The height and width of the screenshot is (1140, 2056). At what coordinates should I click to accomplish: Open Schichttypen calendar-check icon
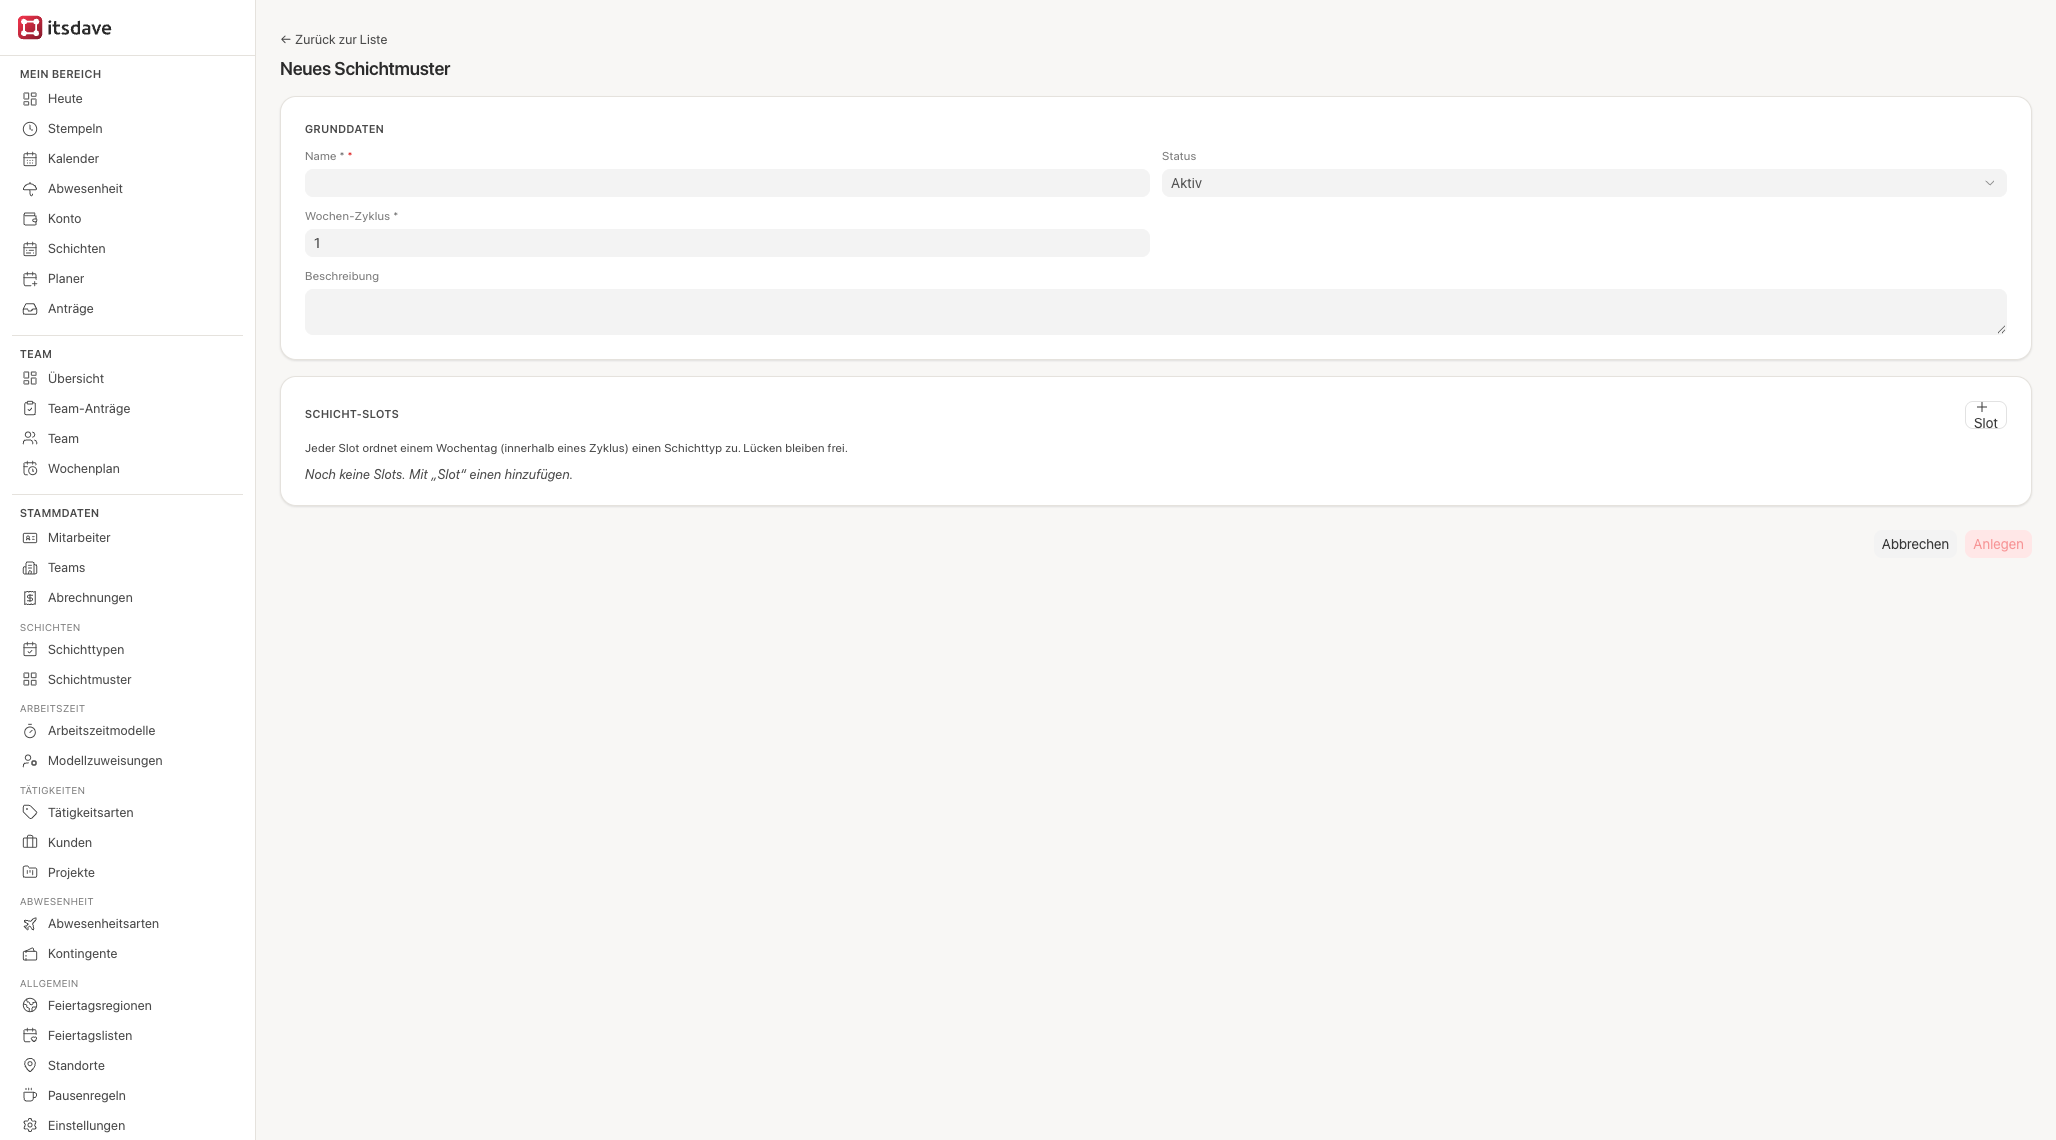[30, 650]
